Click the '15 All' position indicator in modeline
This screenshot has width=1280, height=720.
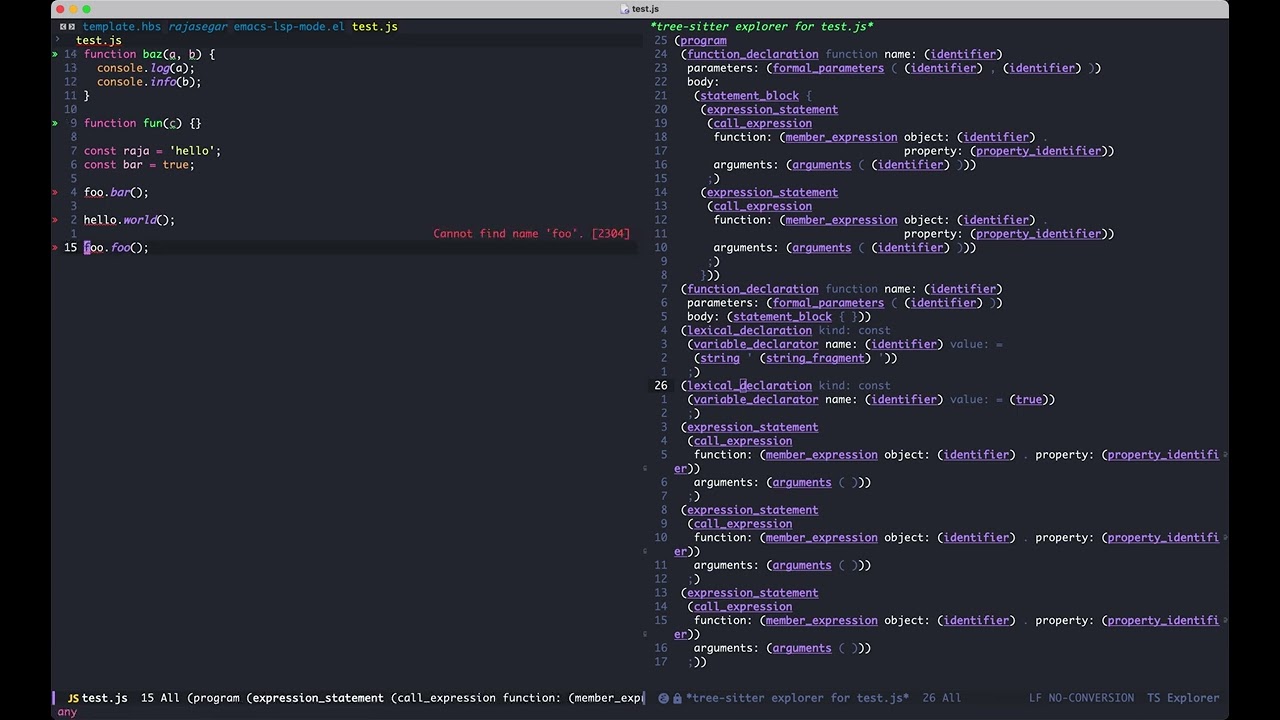click(x=160, y=698)
